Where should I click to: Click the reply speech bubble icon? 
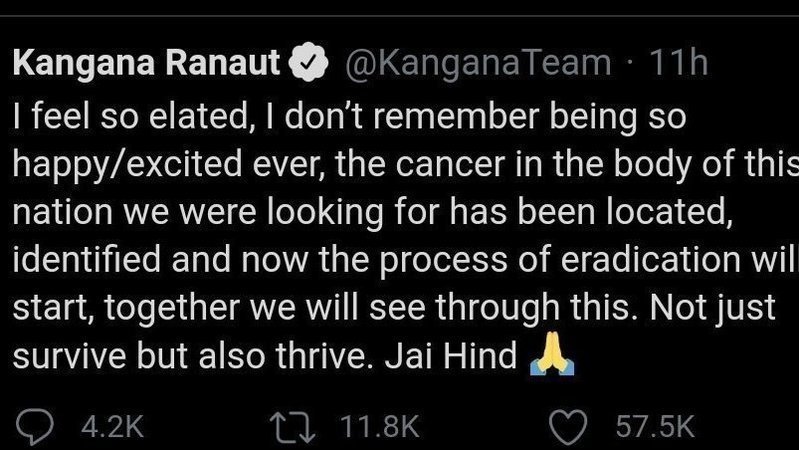tap(35, 427)
